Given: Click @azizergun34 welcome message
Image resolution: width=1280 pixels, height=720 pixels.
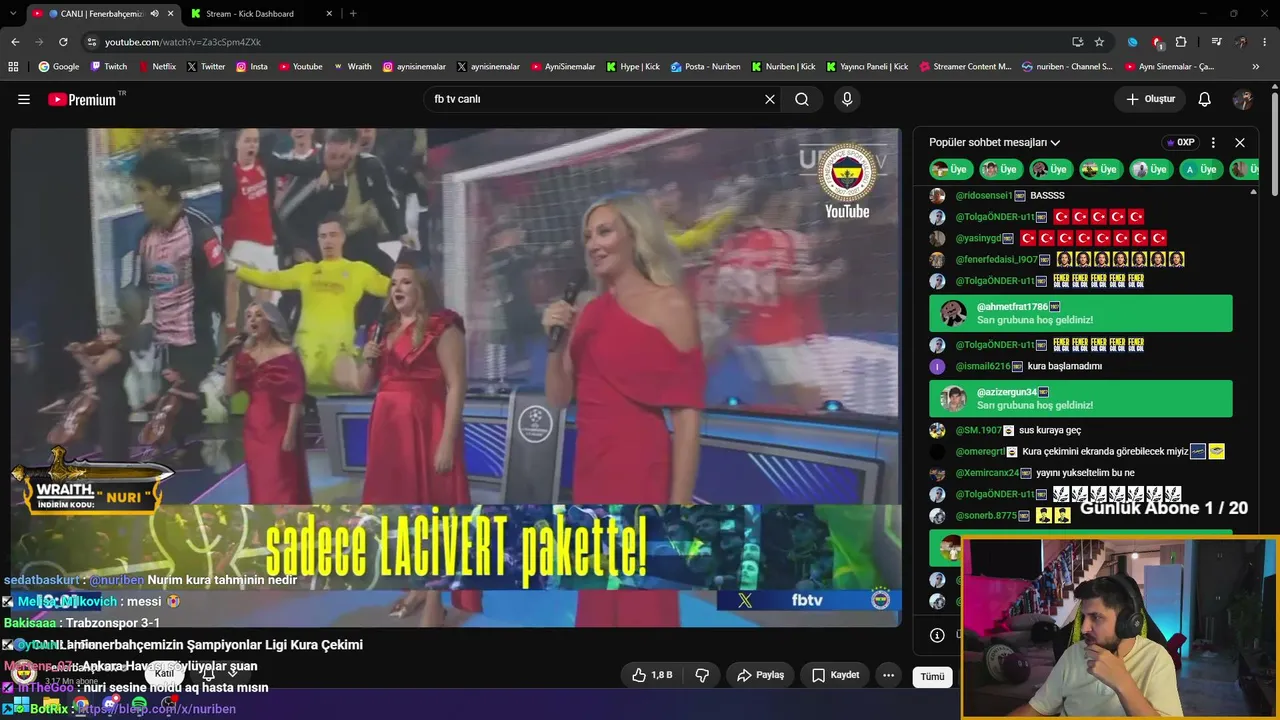Looking at the screenshot, I should point(1081,399).
